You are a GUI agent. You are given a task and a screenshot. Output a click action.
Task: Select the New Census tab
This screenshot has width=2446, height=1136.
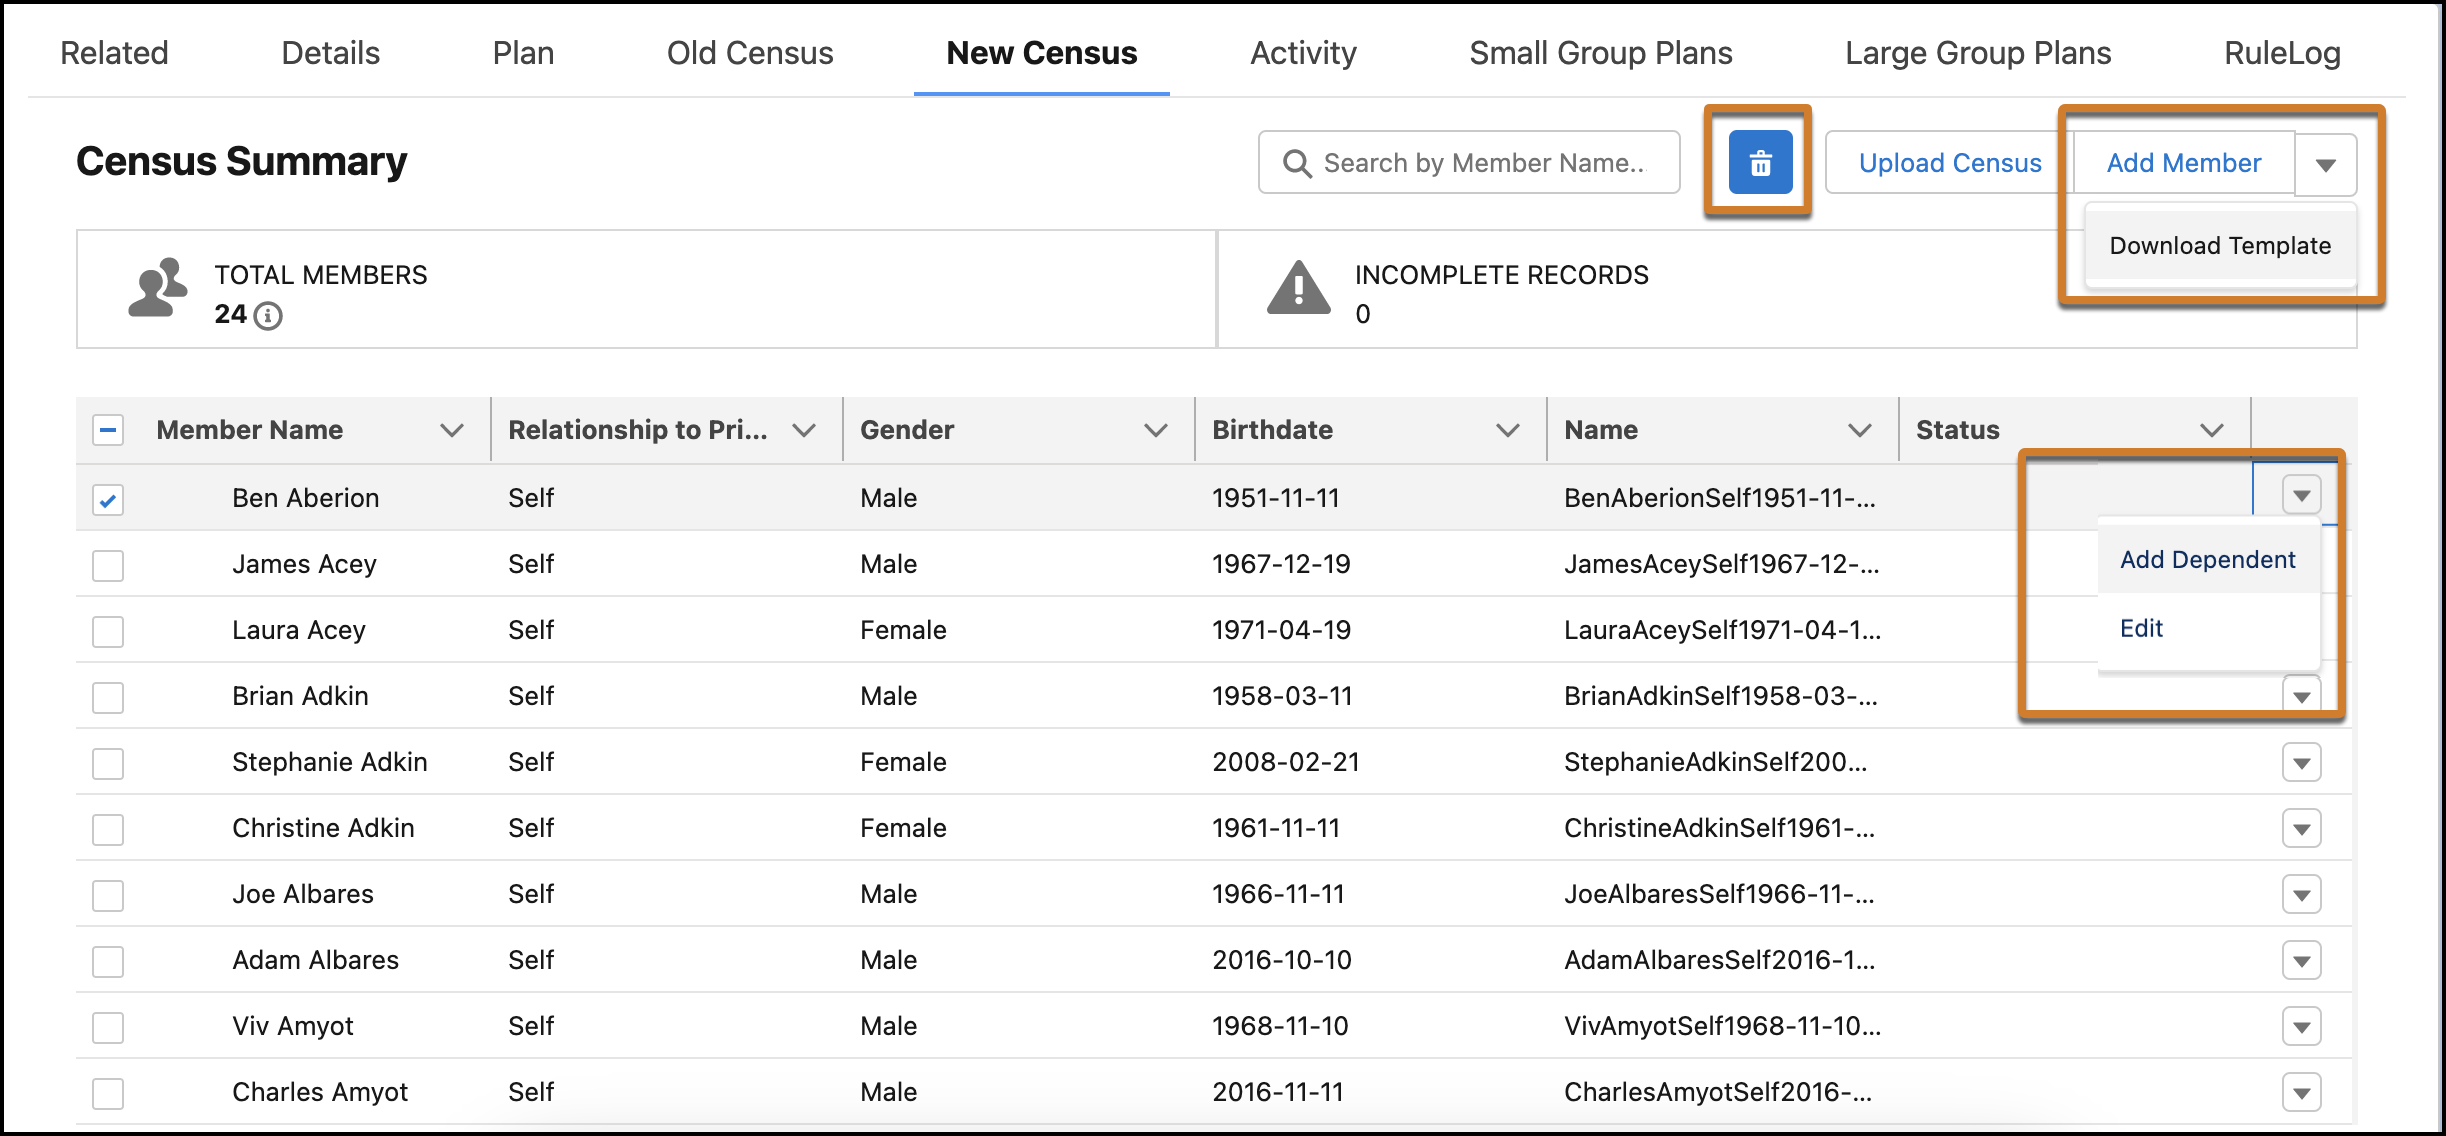tap(1042, 53)
